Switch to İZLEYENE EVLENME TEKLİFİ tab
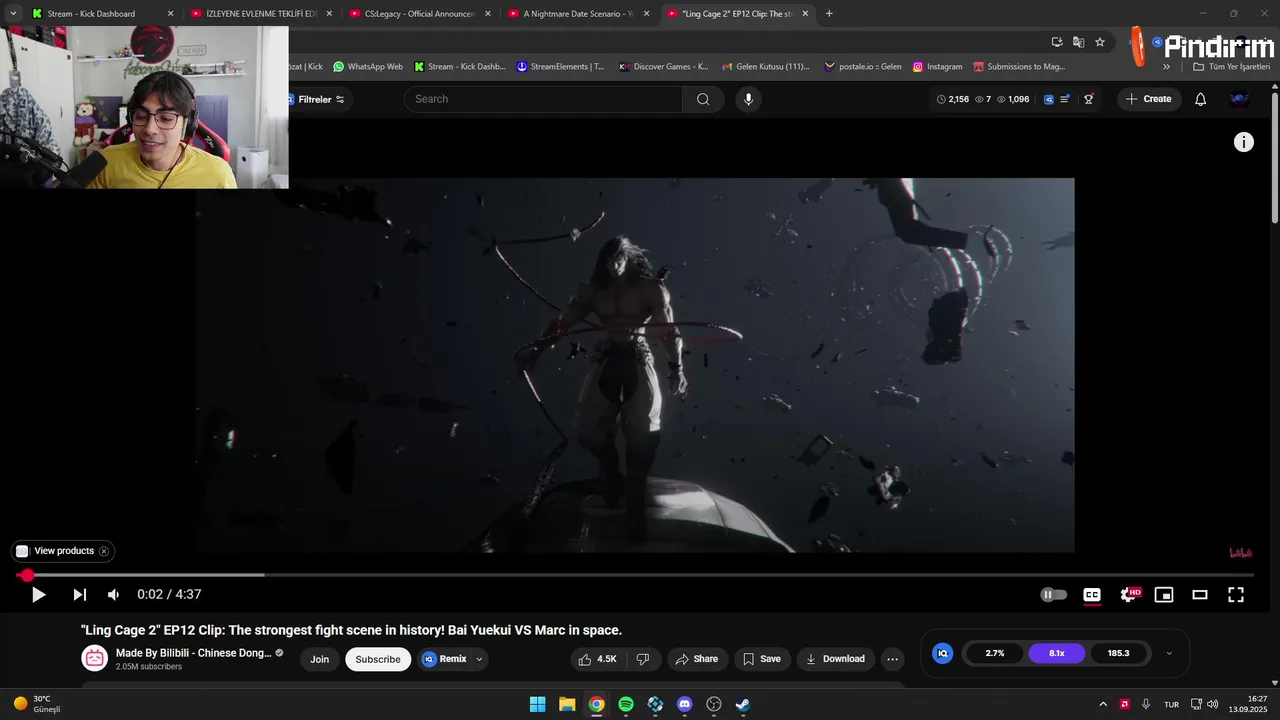 [260, 14]
